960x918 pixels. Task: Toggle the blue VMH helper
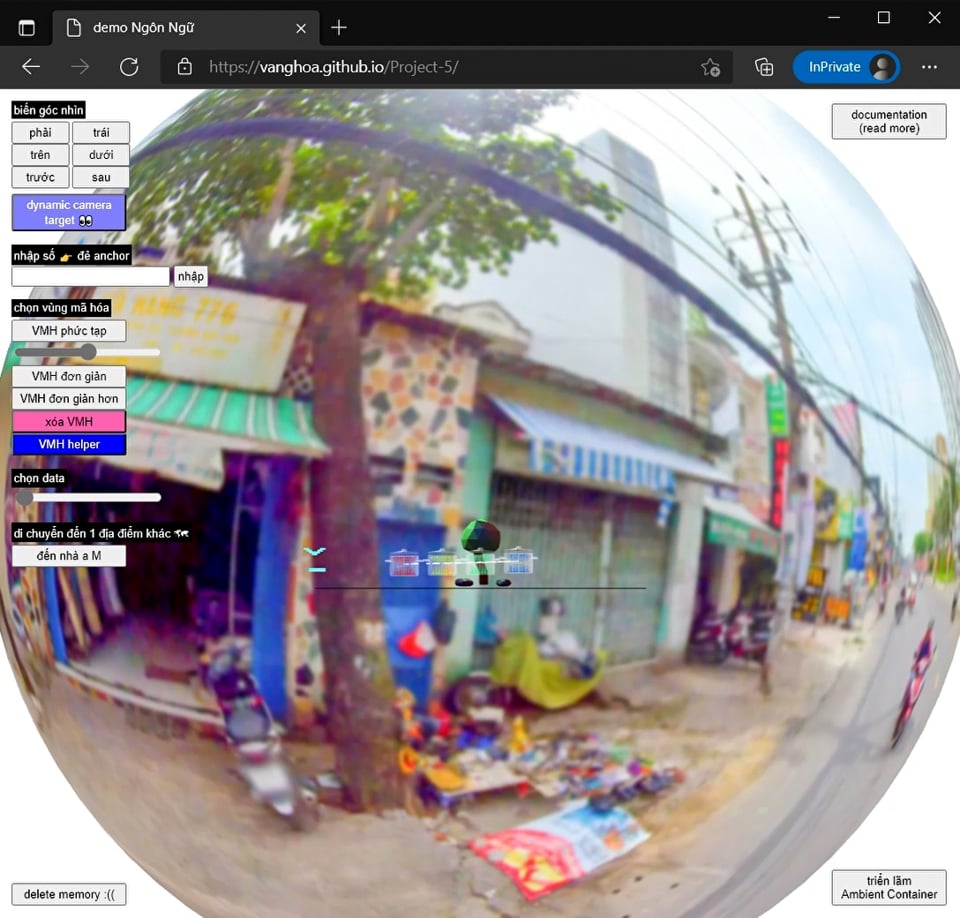click(x=69, y=444)
